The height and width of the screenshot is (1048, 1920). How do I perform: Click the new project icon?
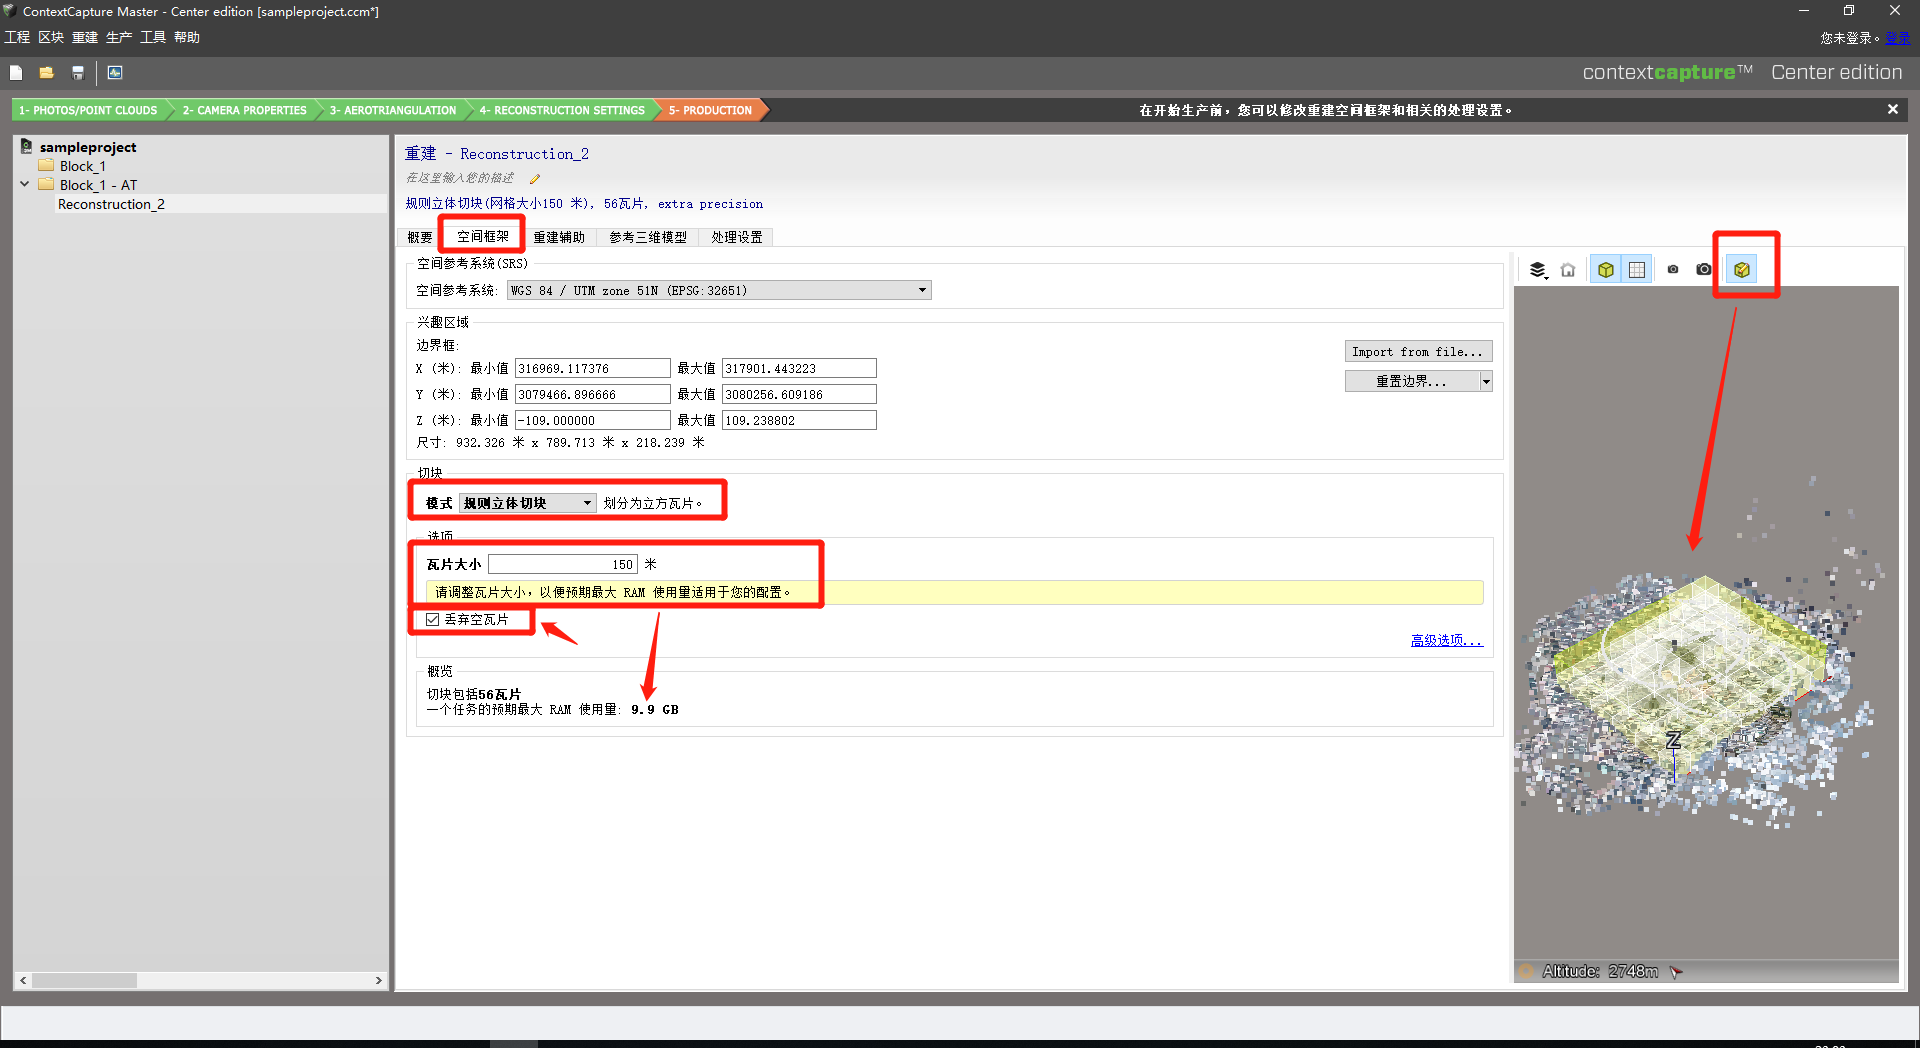[x=16, y=73]
